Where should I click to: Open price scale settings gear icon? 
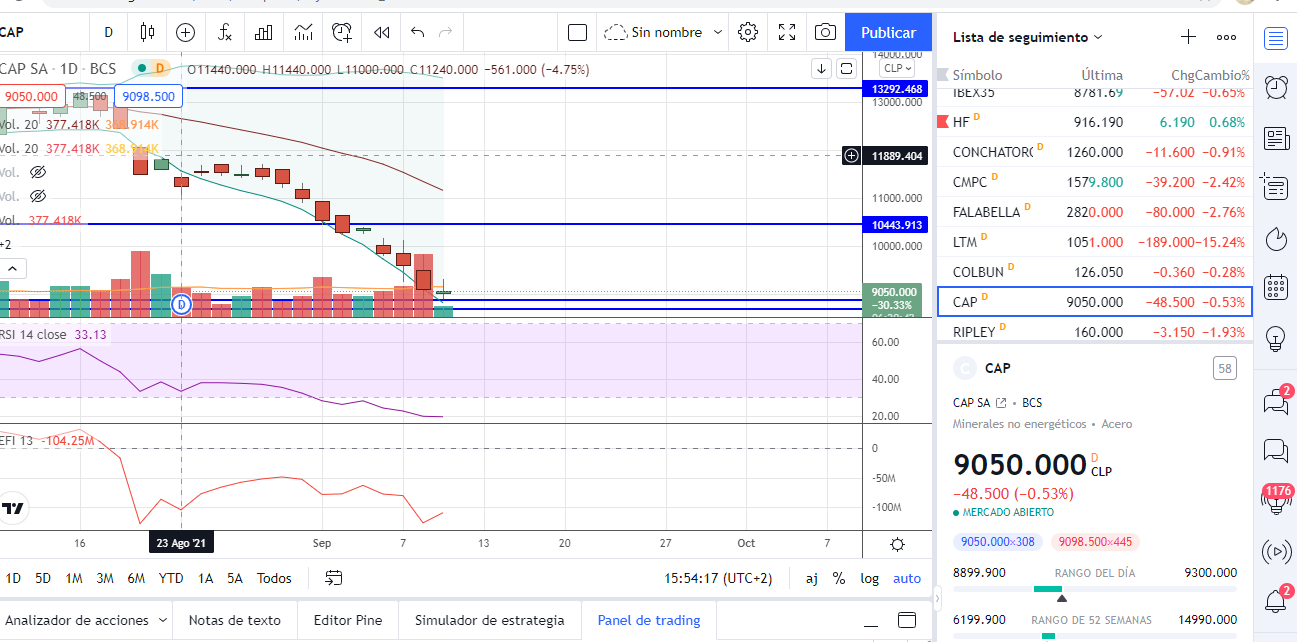pos(897,544)
